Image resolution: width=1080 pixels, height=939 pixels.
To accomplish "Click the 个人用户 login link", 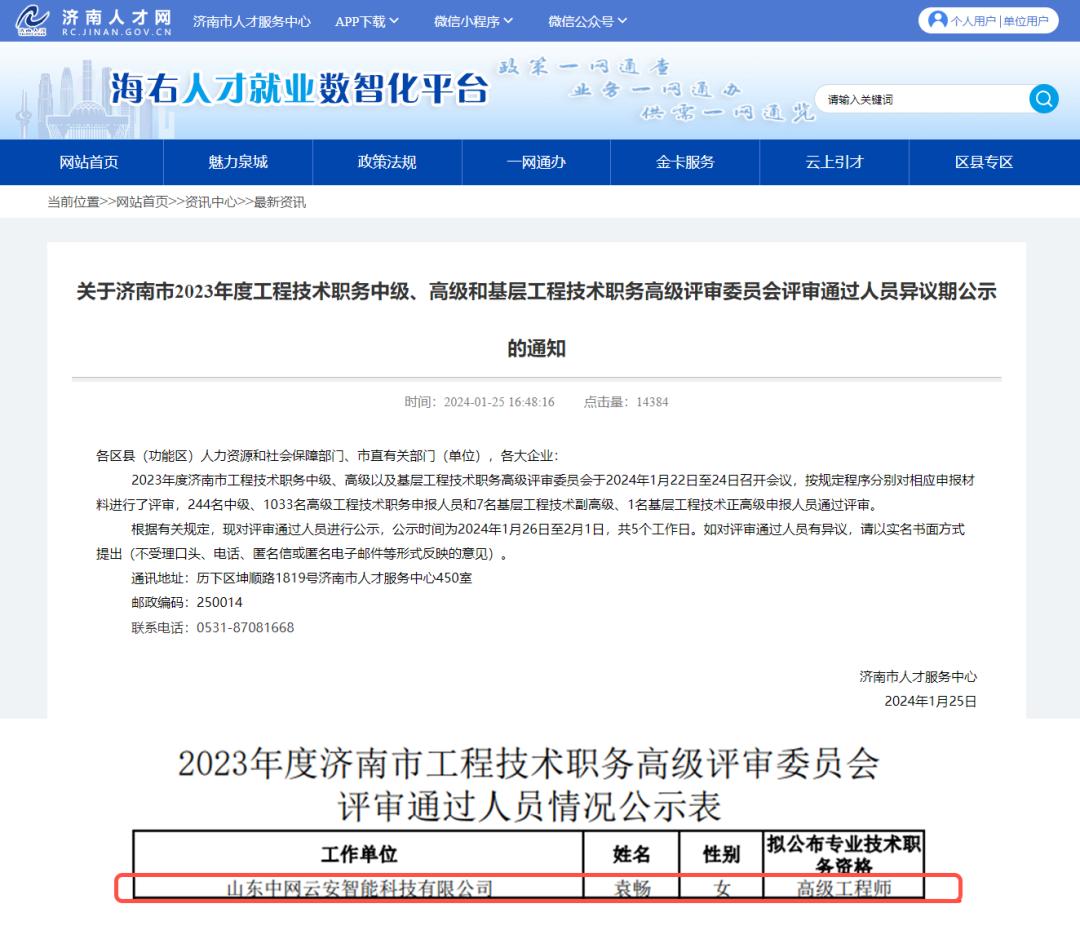I will click(973, 21).
